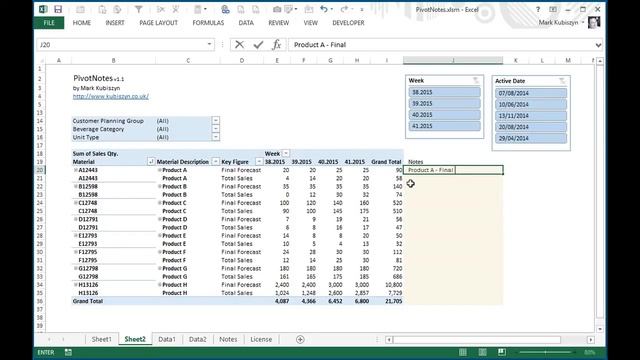Click vertical scrollbar down arrow
The image size is (640, 360).
(600, 329)
